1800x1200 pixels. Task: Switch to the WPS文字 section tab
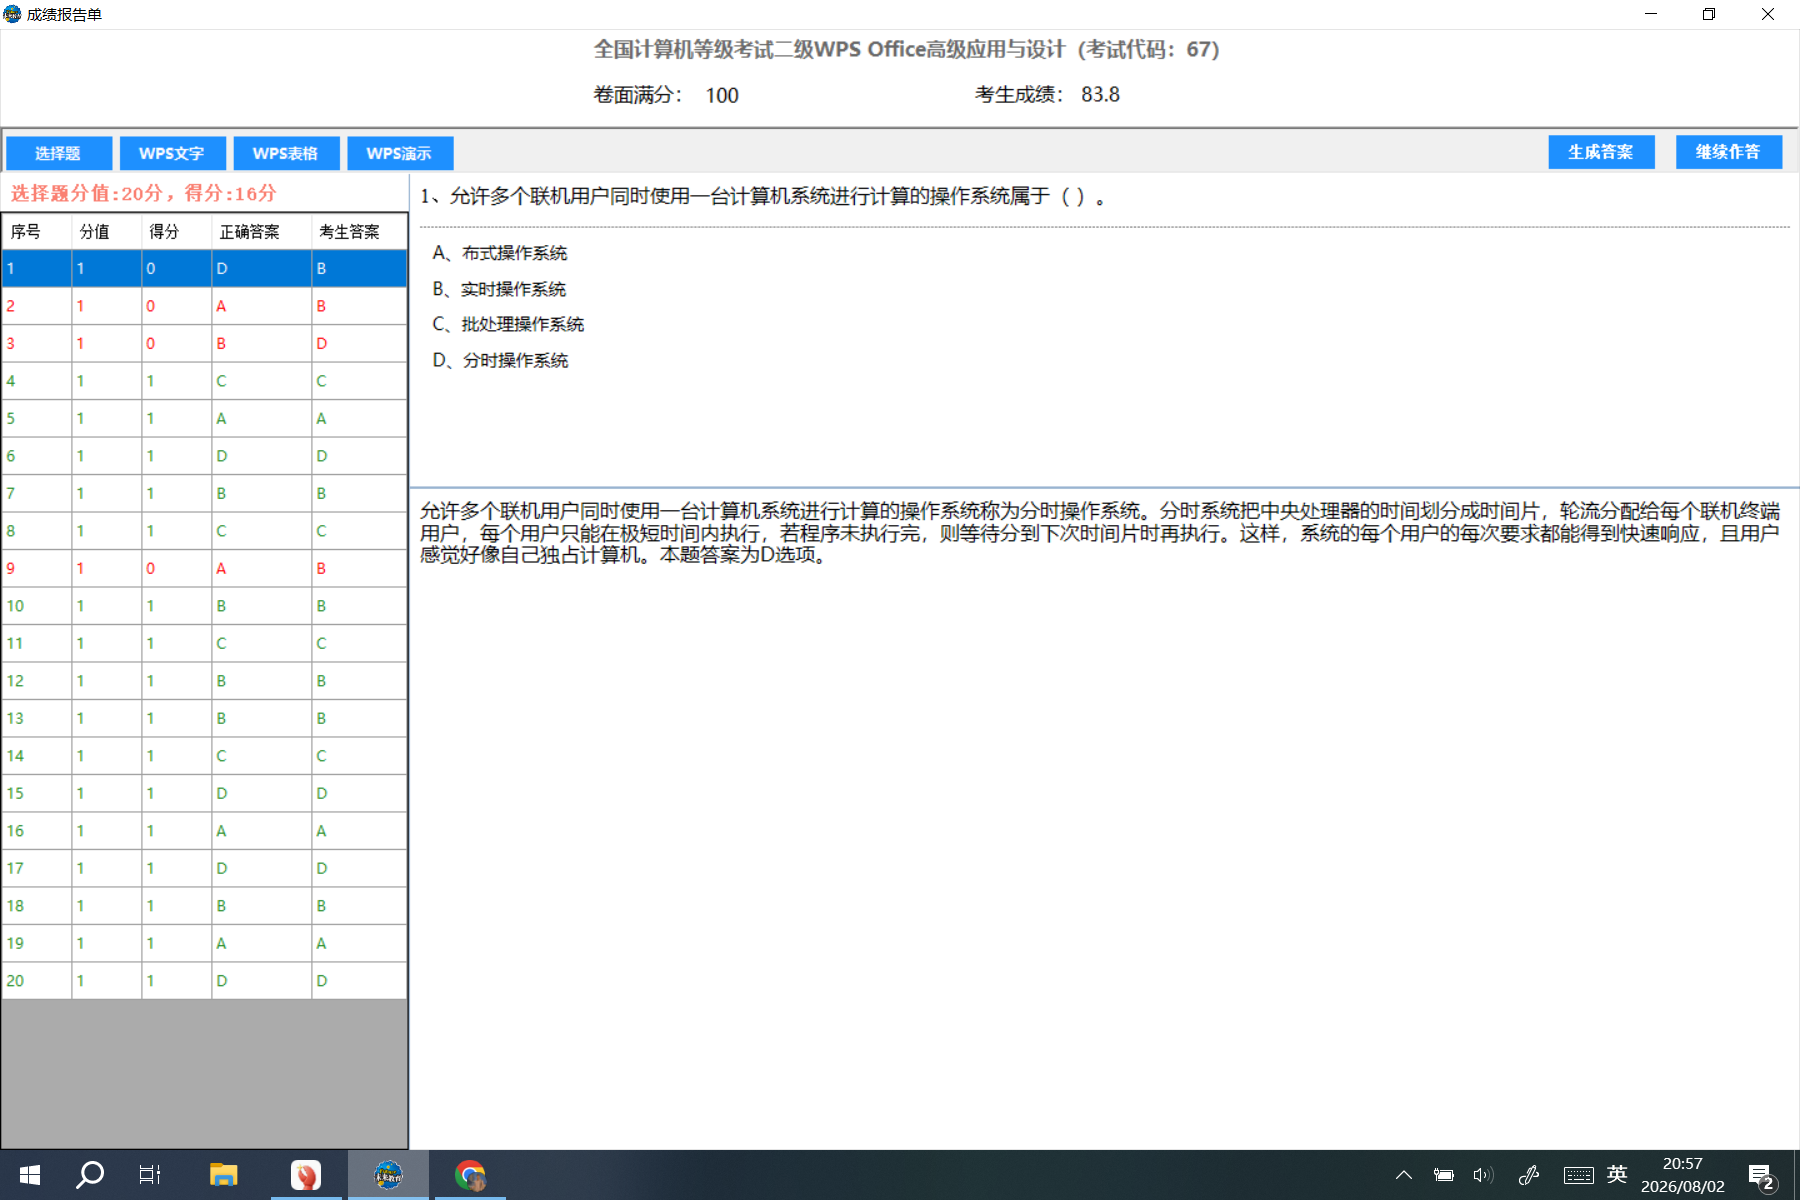click(x=172, y=153)
